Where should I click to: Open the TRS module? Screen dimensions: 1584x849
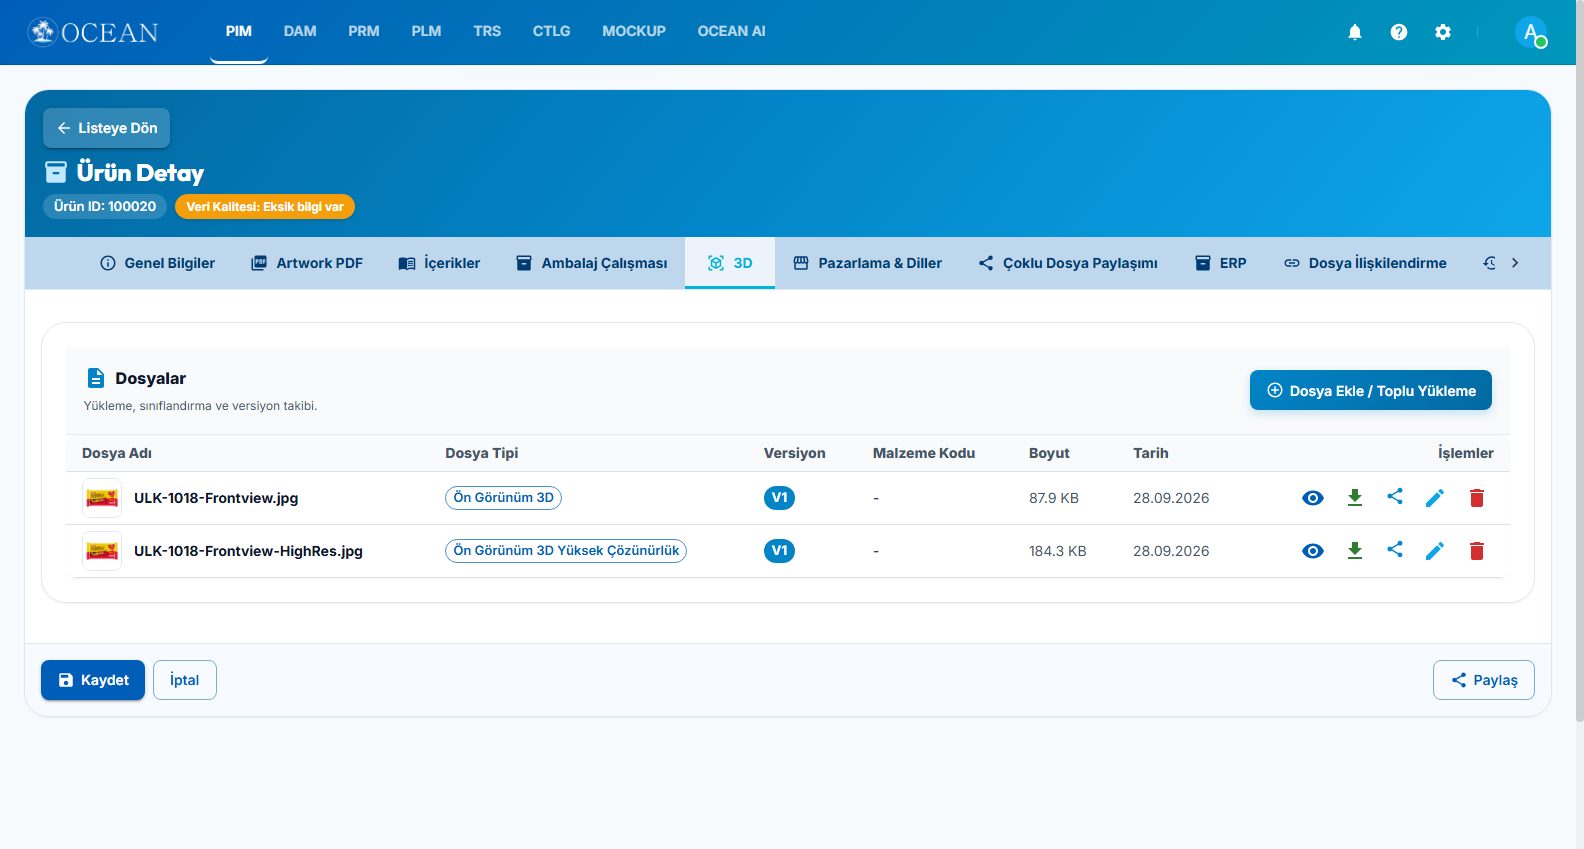(487, 32)
